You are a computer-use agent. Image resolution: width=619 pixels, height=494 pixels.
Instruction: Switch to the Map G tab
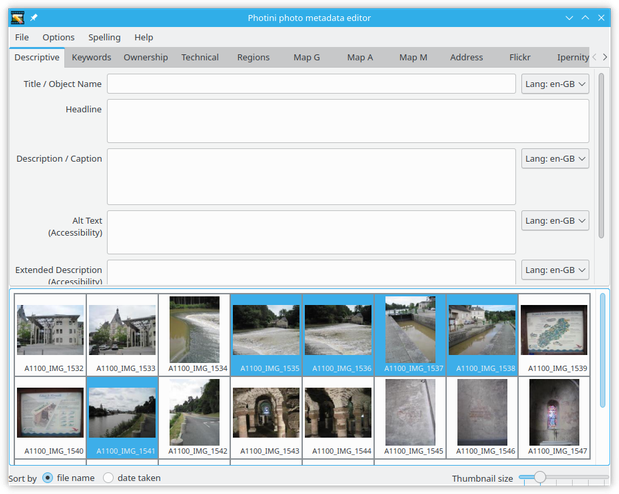[x=306, y=58]
